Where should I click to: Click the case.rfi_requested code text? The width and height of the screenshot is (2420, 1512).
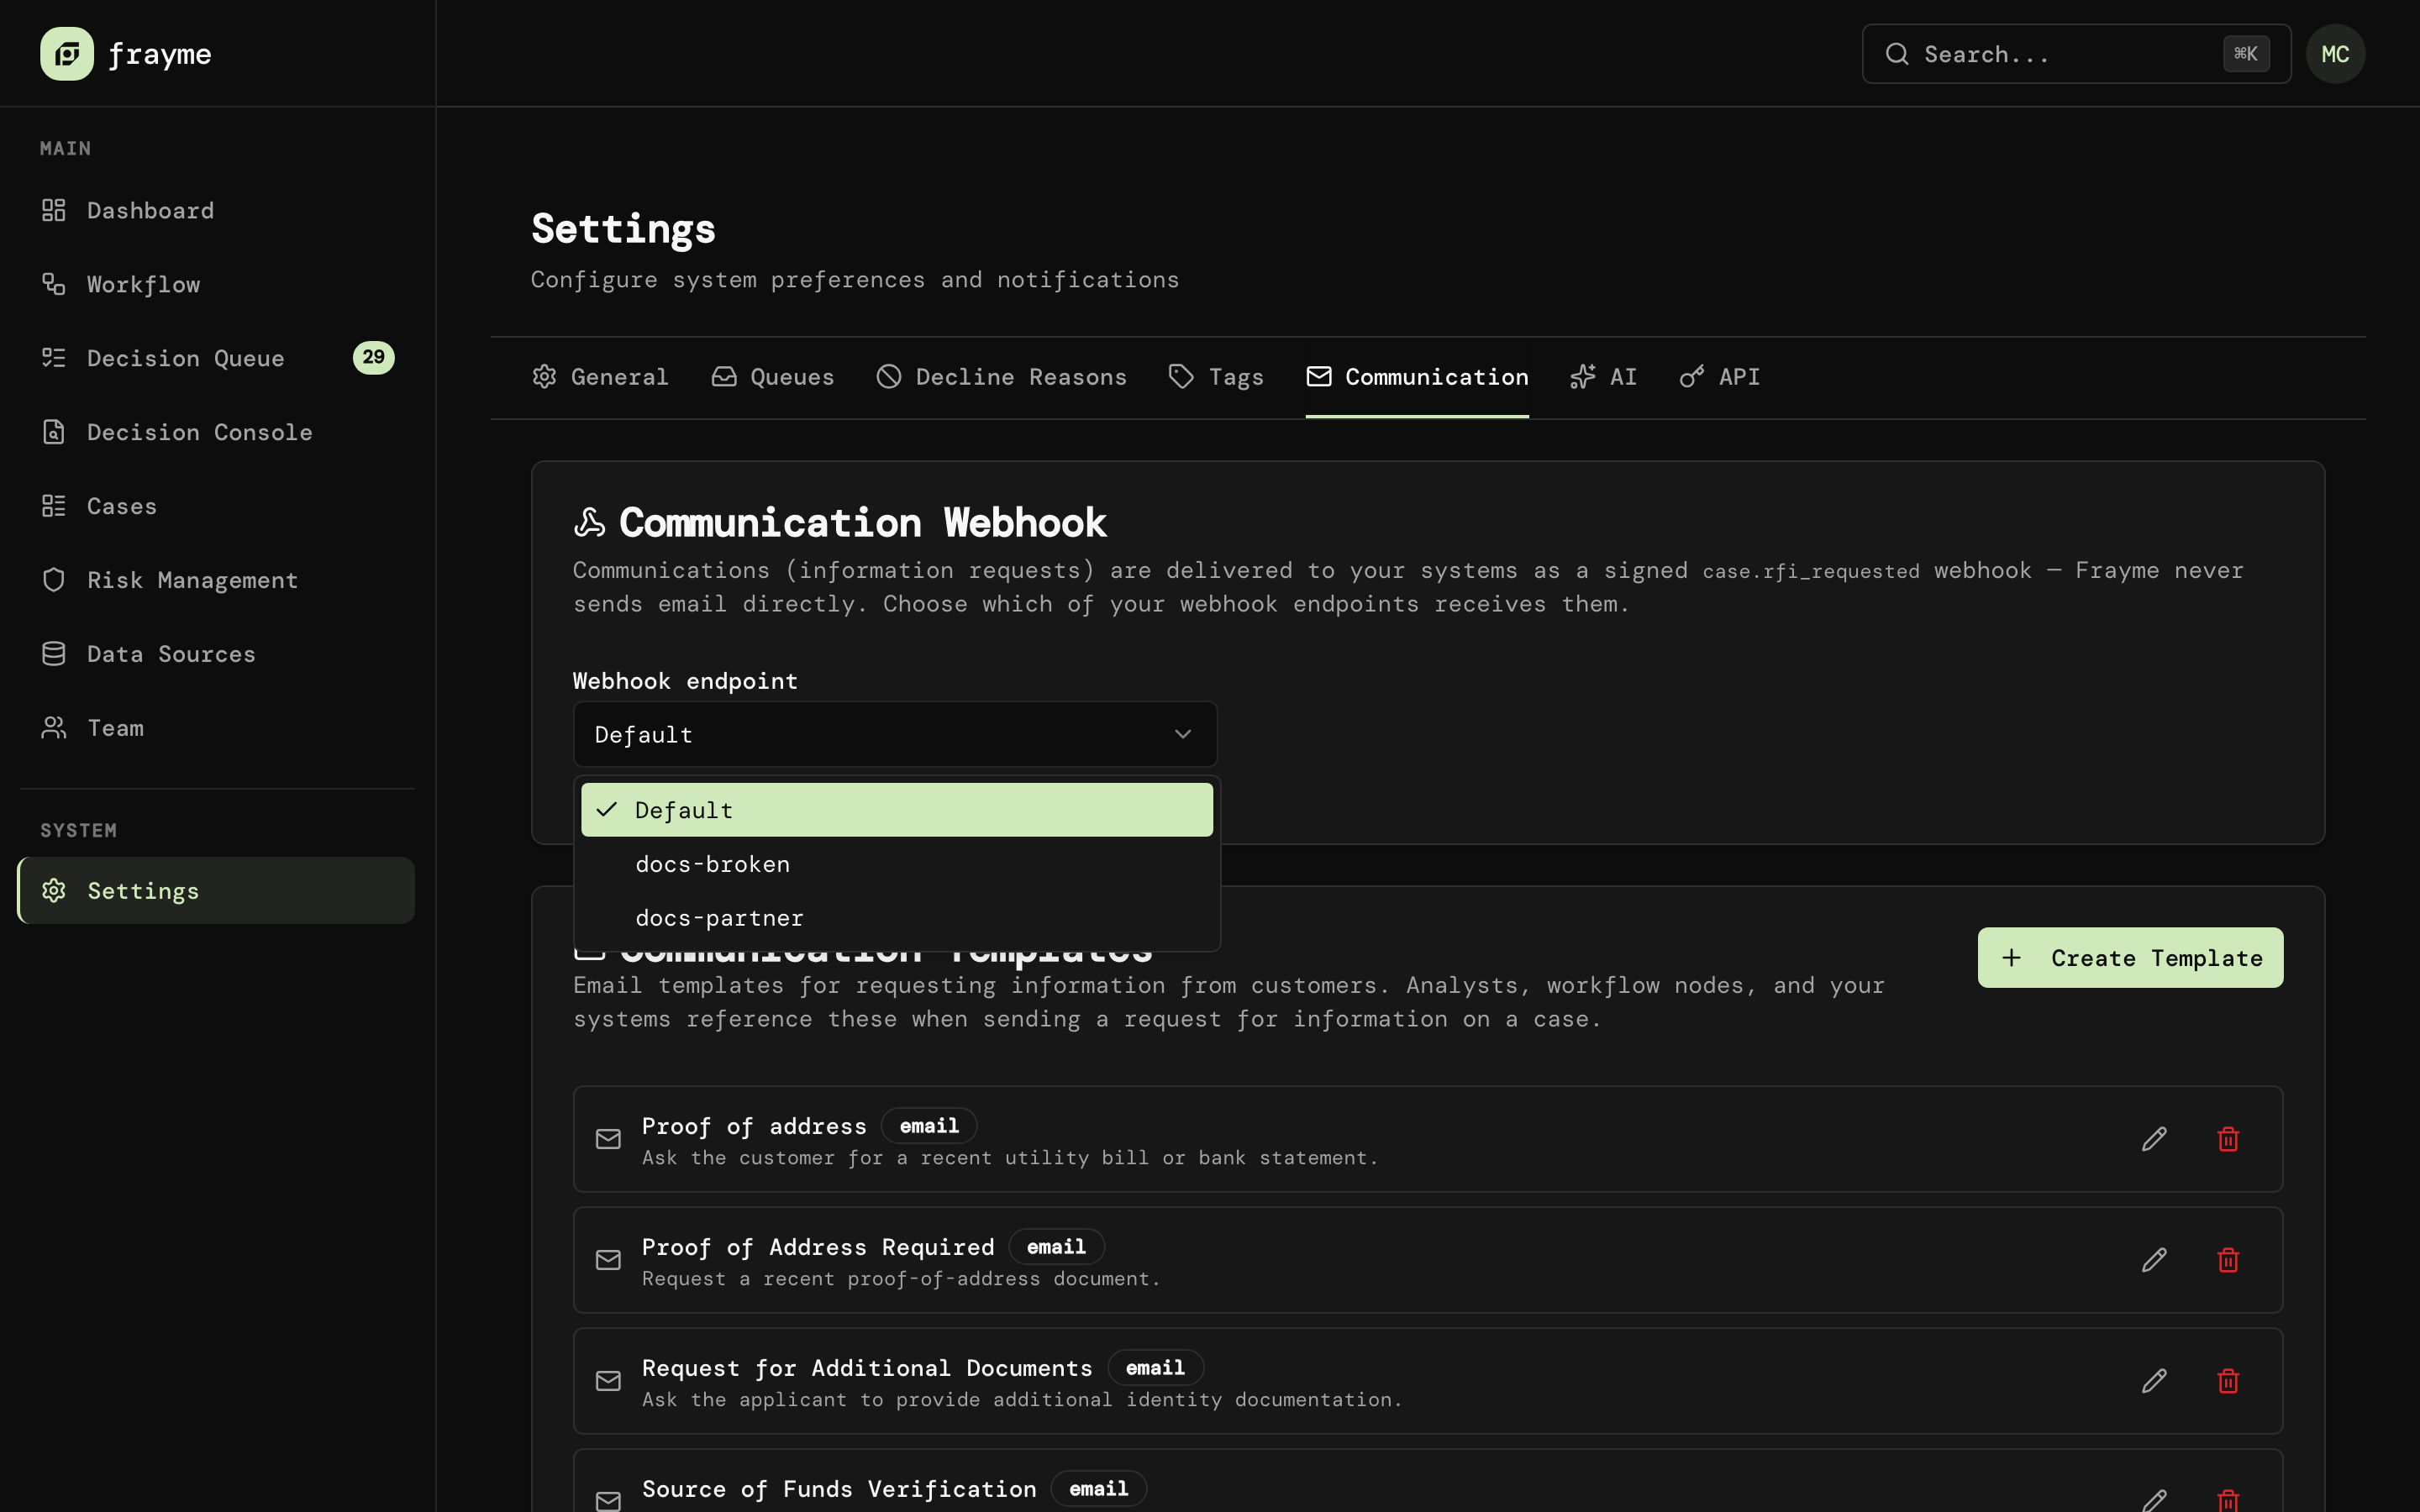point(1811,571)
